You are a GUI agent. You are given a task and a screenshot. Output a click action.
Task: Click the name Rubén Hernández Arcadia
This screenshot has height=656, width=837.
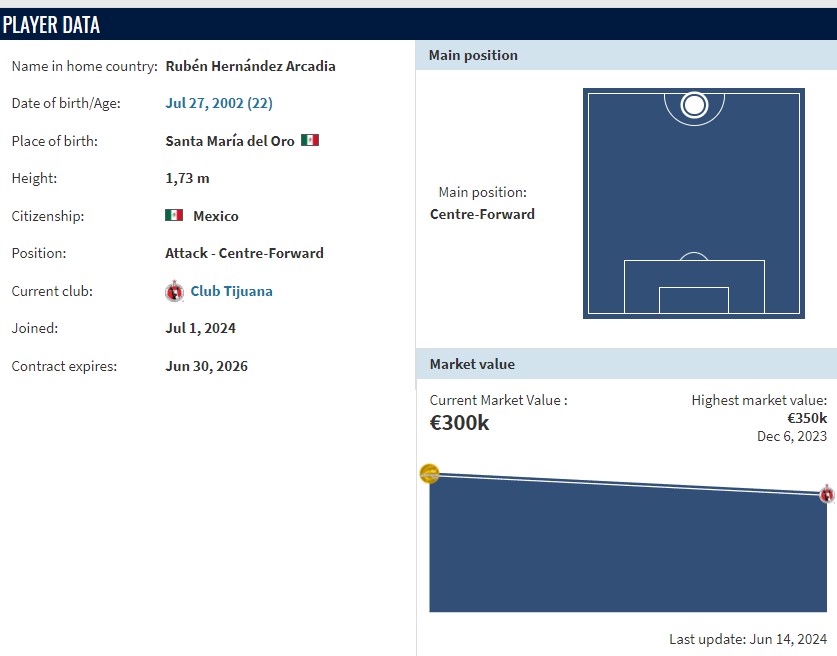pos(250,66)
